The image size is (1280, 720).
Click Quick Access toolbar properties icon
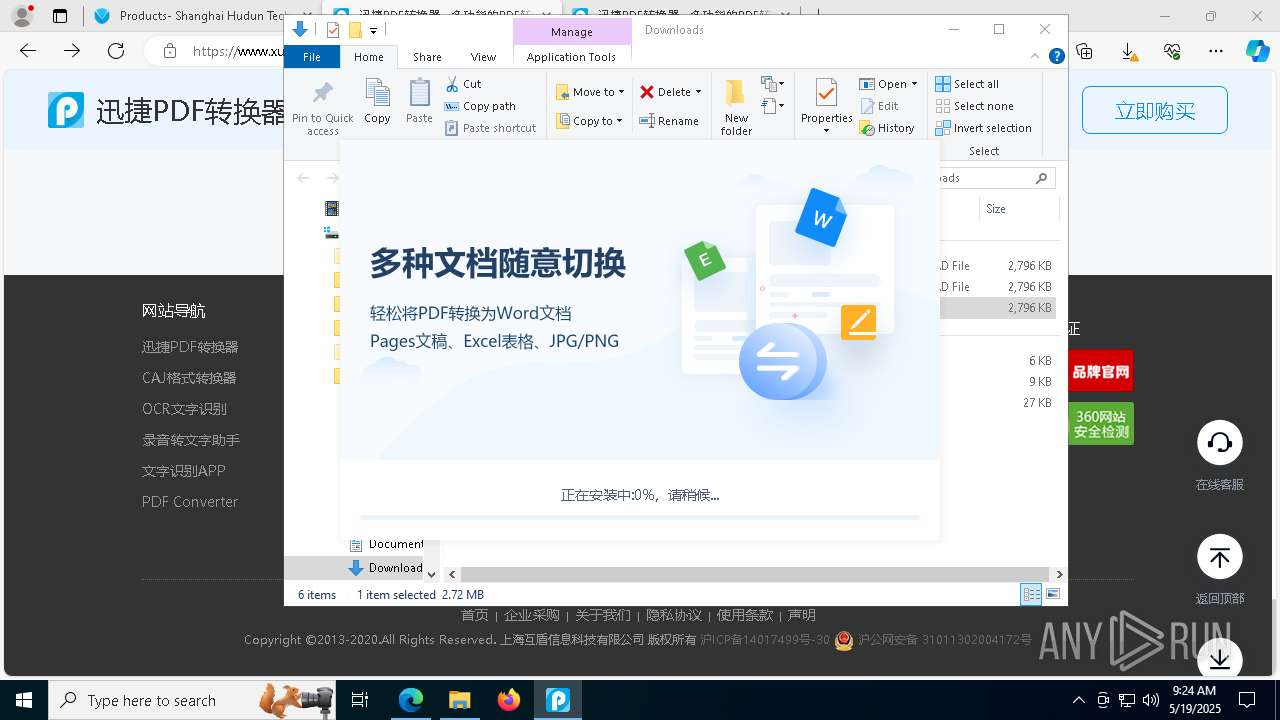333,30
